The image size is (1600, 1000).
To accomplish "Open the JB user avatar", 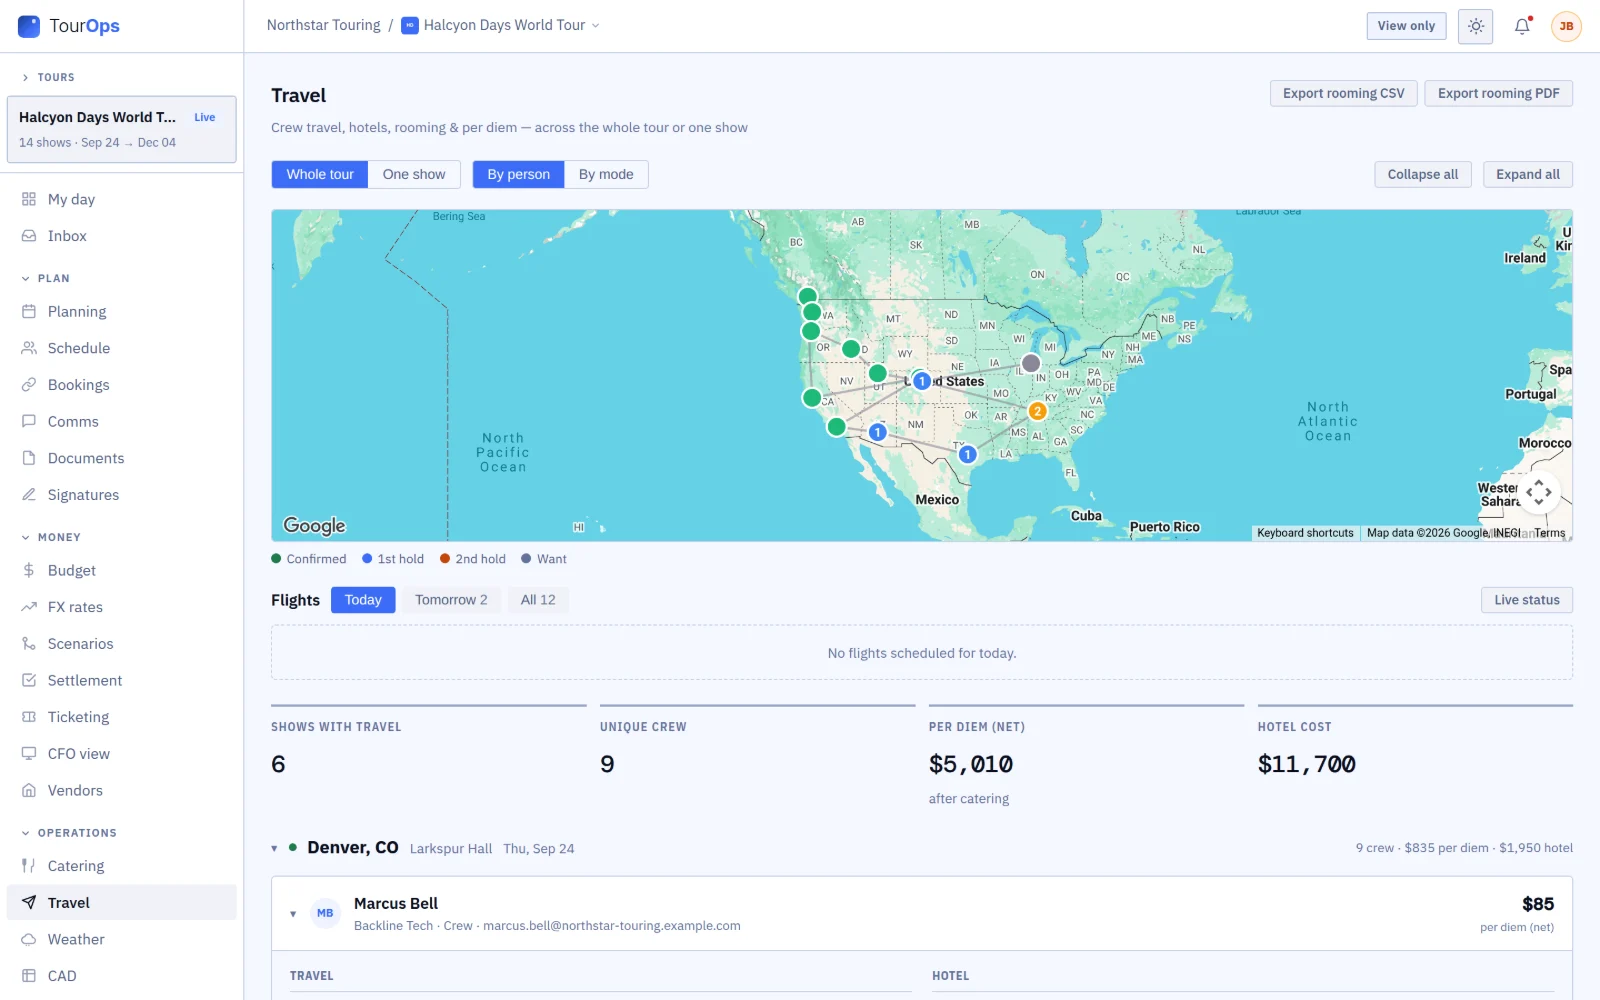I will (1566, 26).
